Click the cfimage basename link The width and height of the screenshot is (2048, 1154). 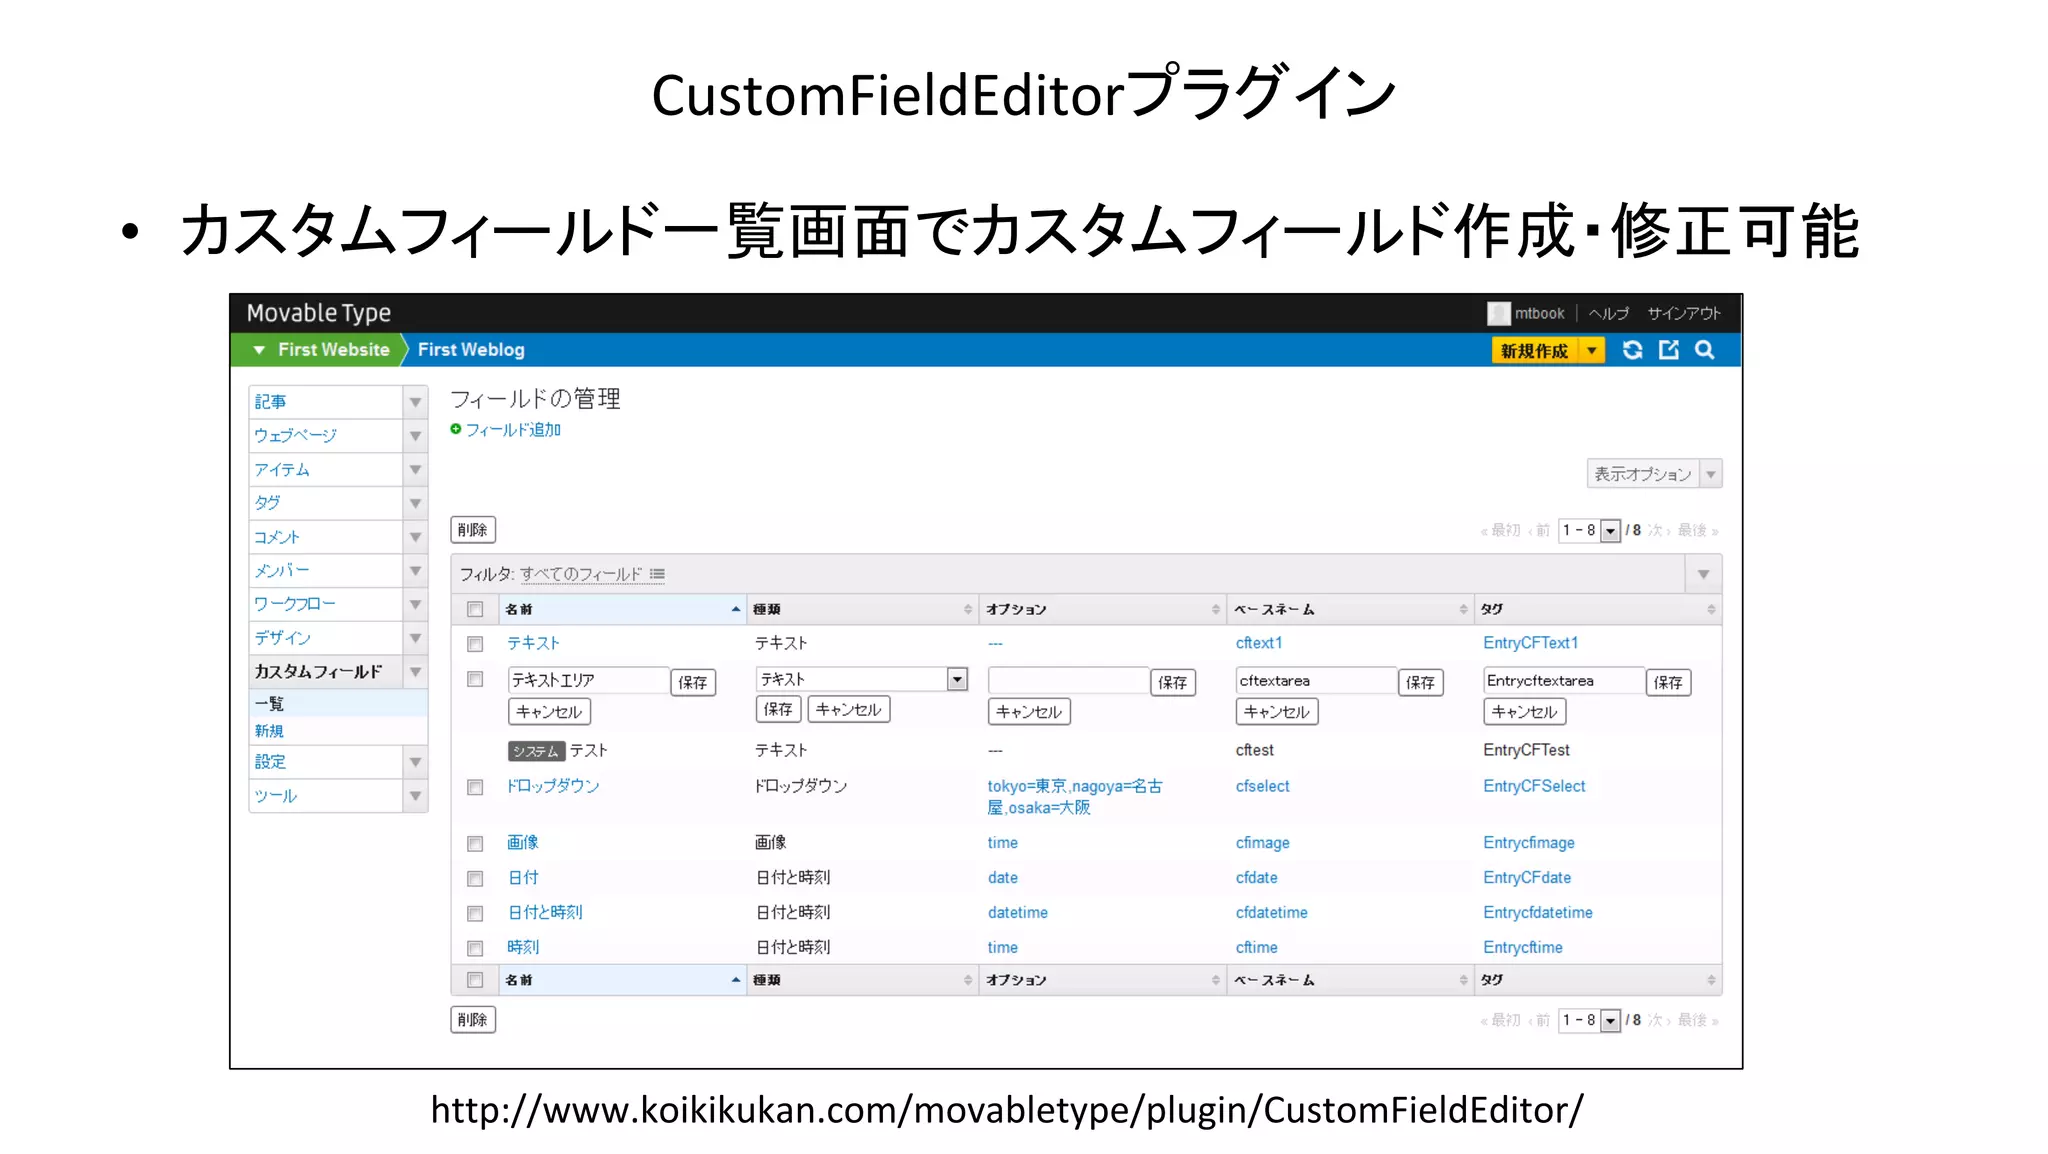(x=1262, y=843)
